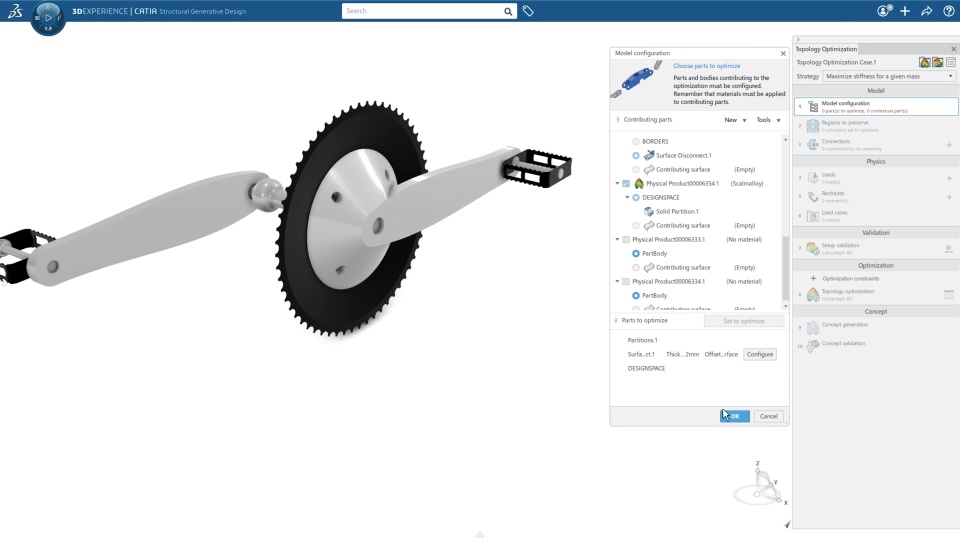Select Concept generation step
The image size is (960, 540).
[876, 328]
